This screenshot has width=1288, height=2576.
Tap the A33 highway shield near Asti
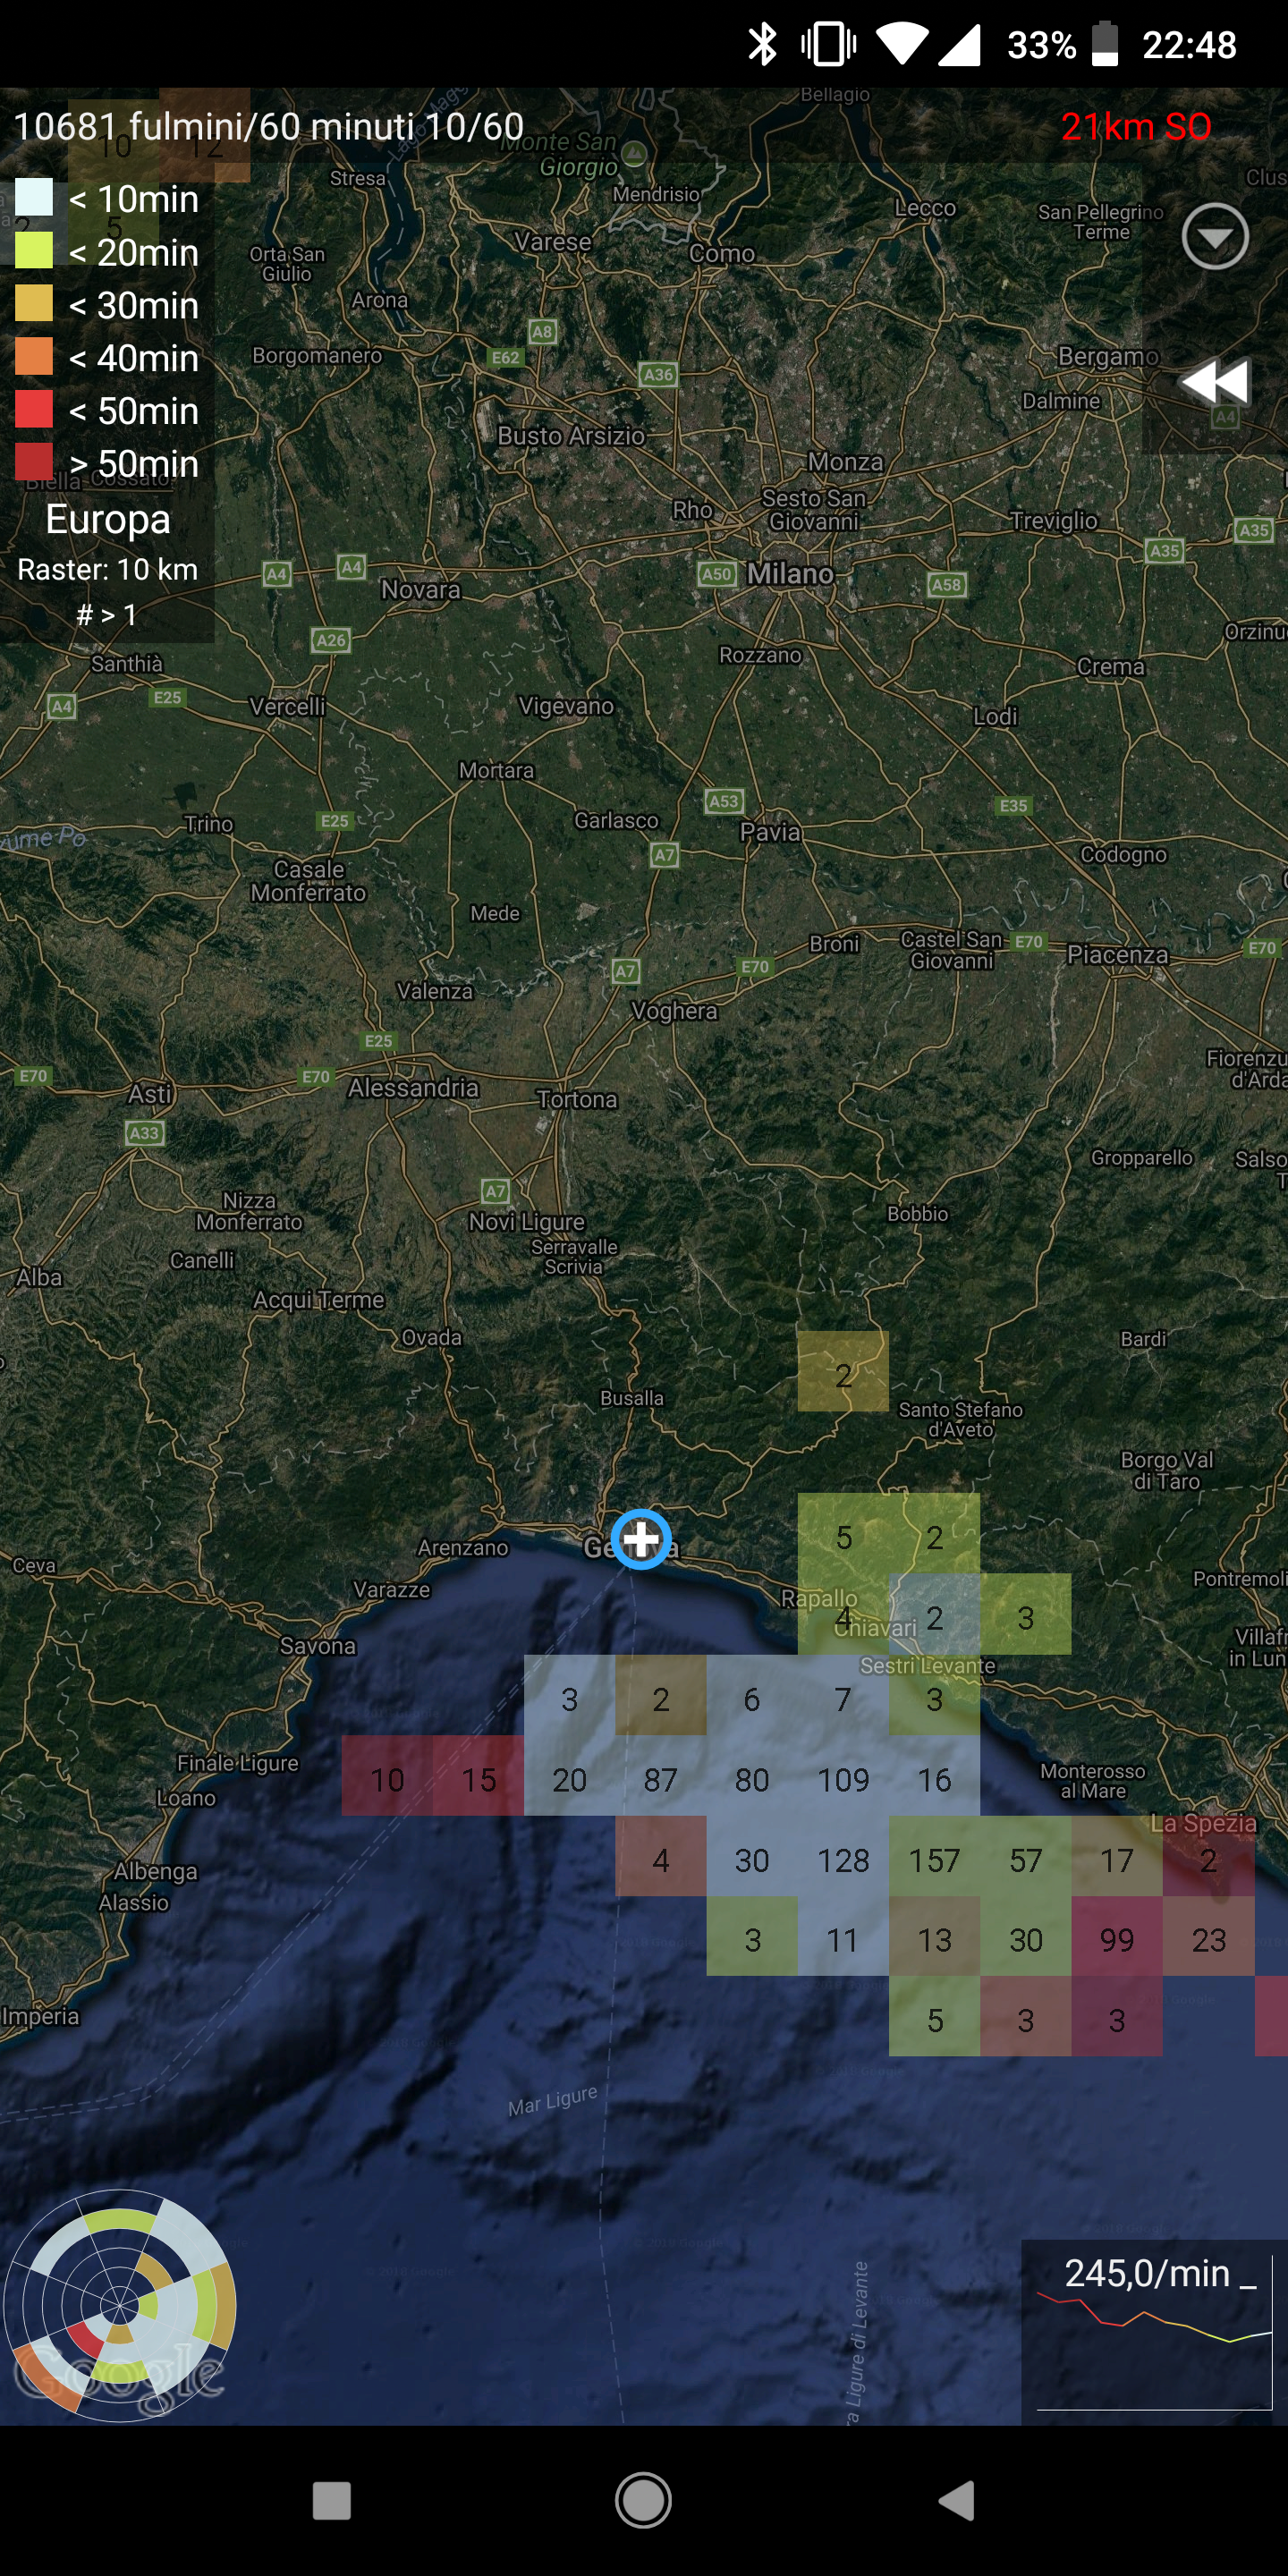tap(145, 1133)
